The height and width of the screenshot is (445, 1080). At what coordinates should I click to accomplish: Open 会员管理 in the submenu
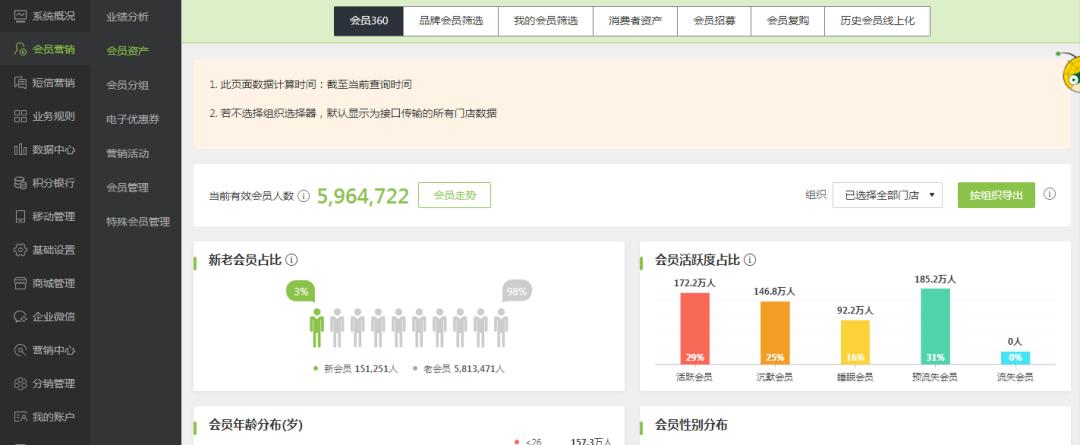click(127, 187)
